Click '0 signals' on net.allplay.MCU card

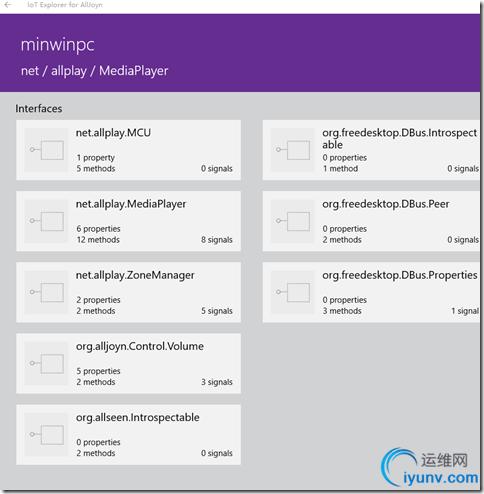[217, 169]
